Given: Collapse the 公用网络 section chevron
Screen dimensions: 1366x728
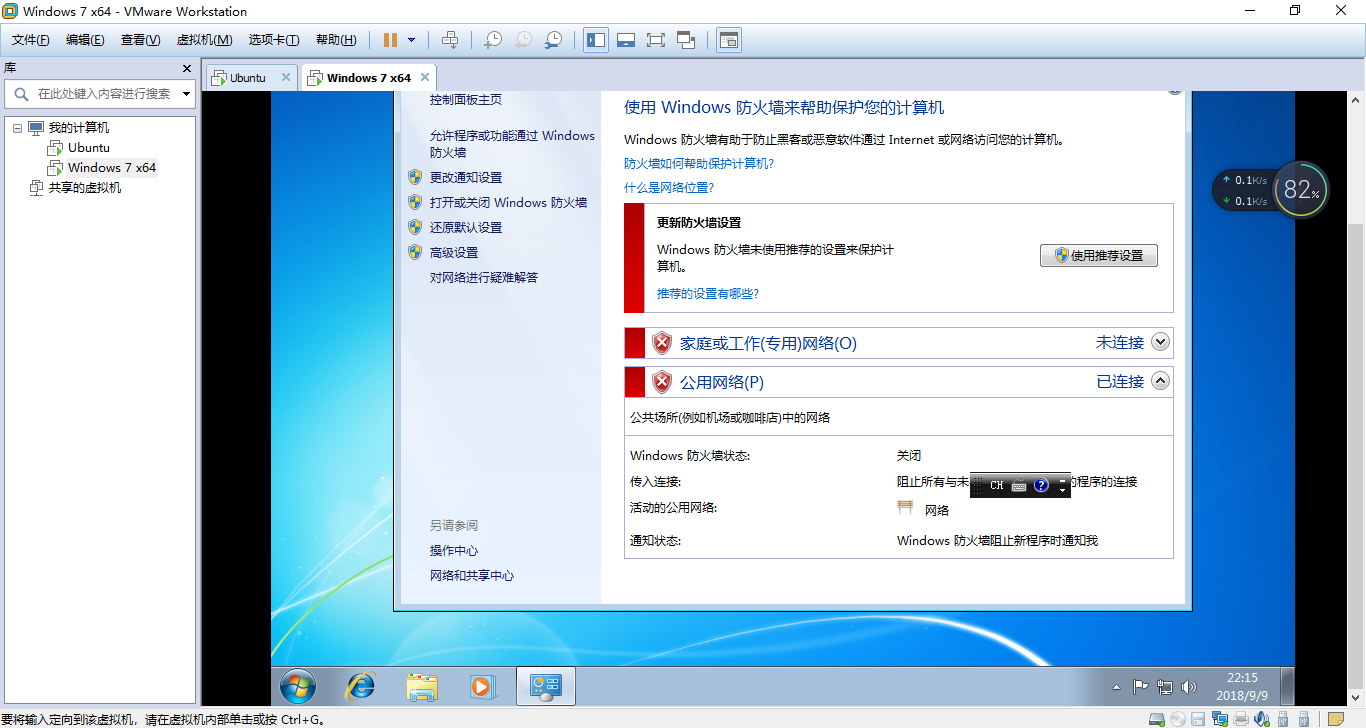Looking at the screenshot, I should [x=1160, y=381].
